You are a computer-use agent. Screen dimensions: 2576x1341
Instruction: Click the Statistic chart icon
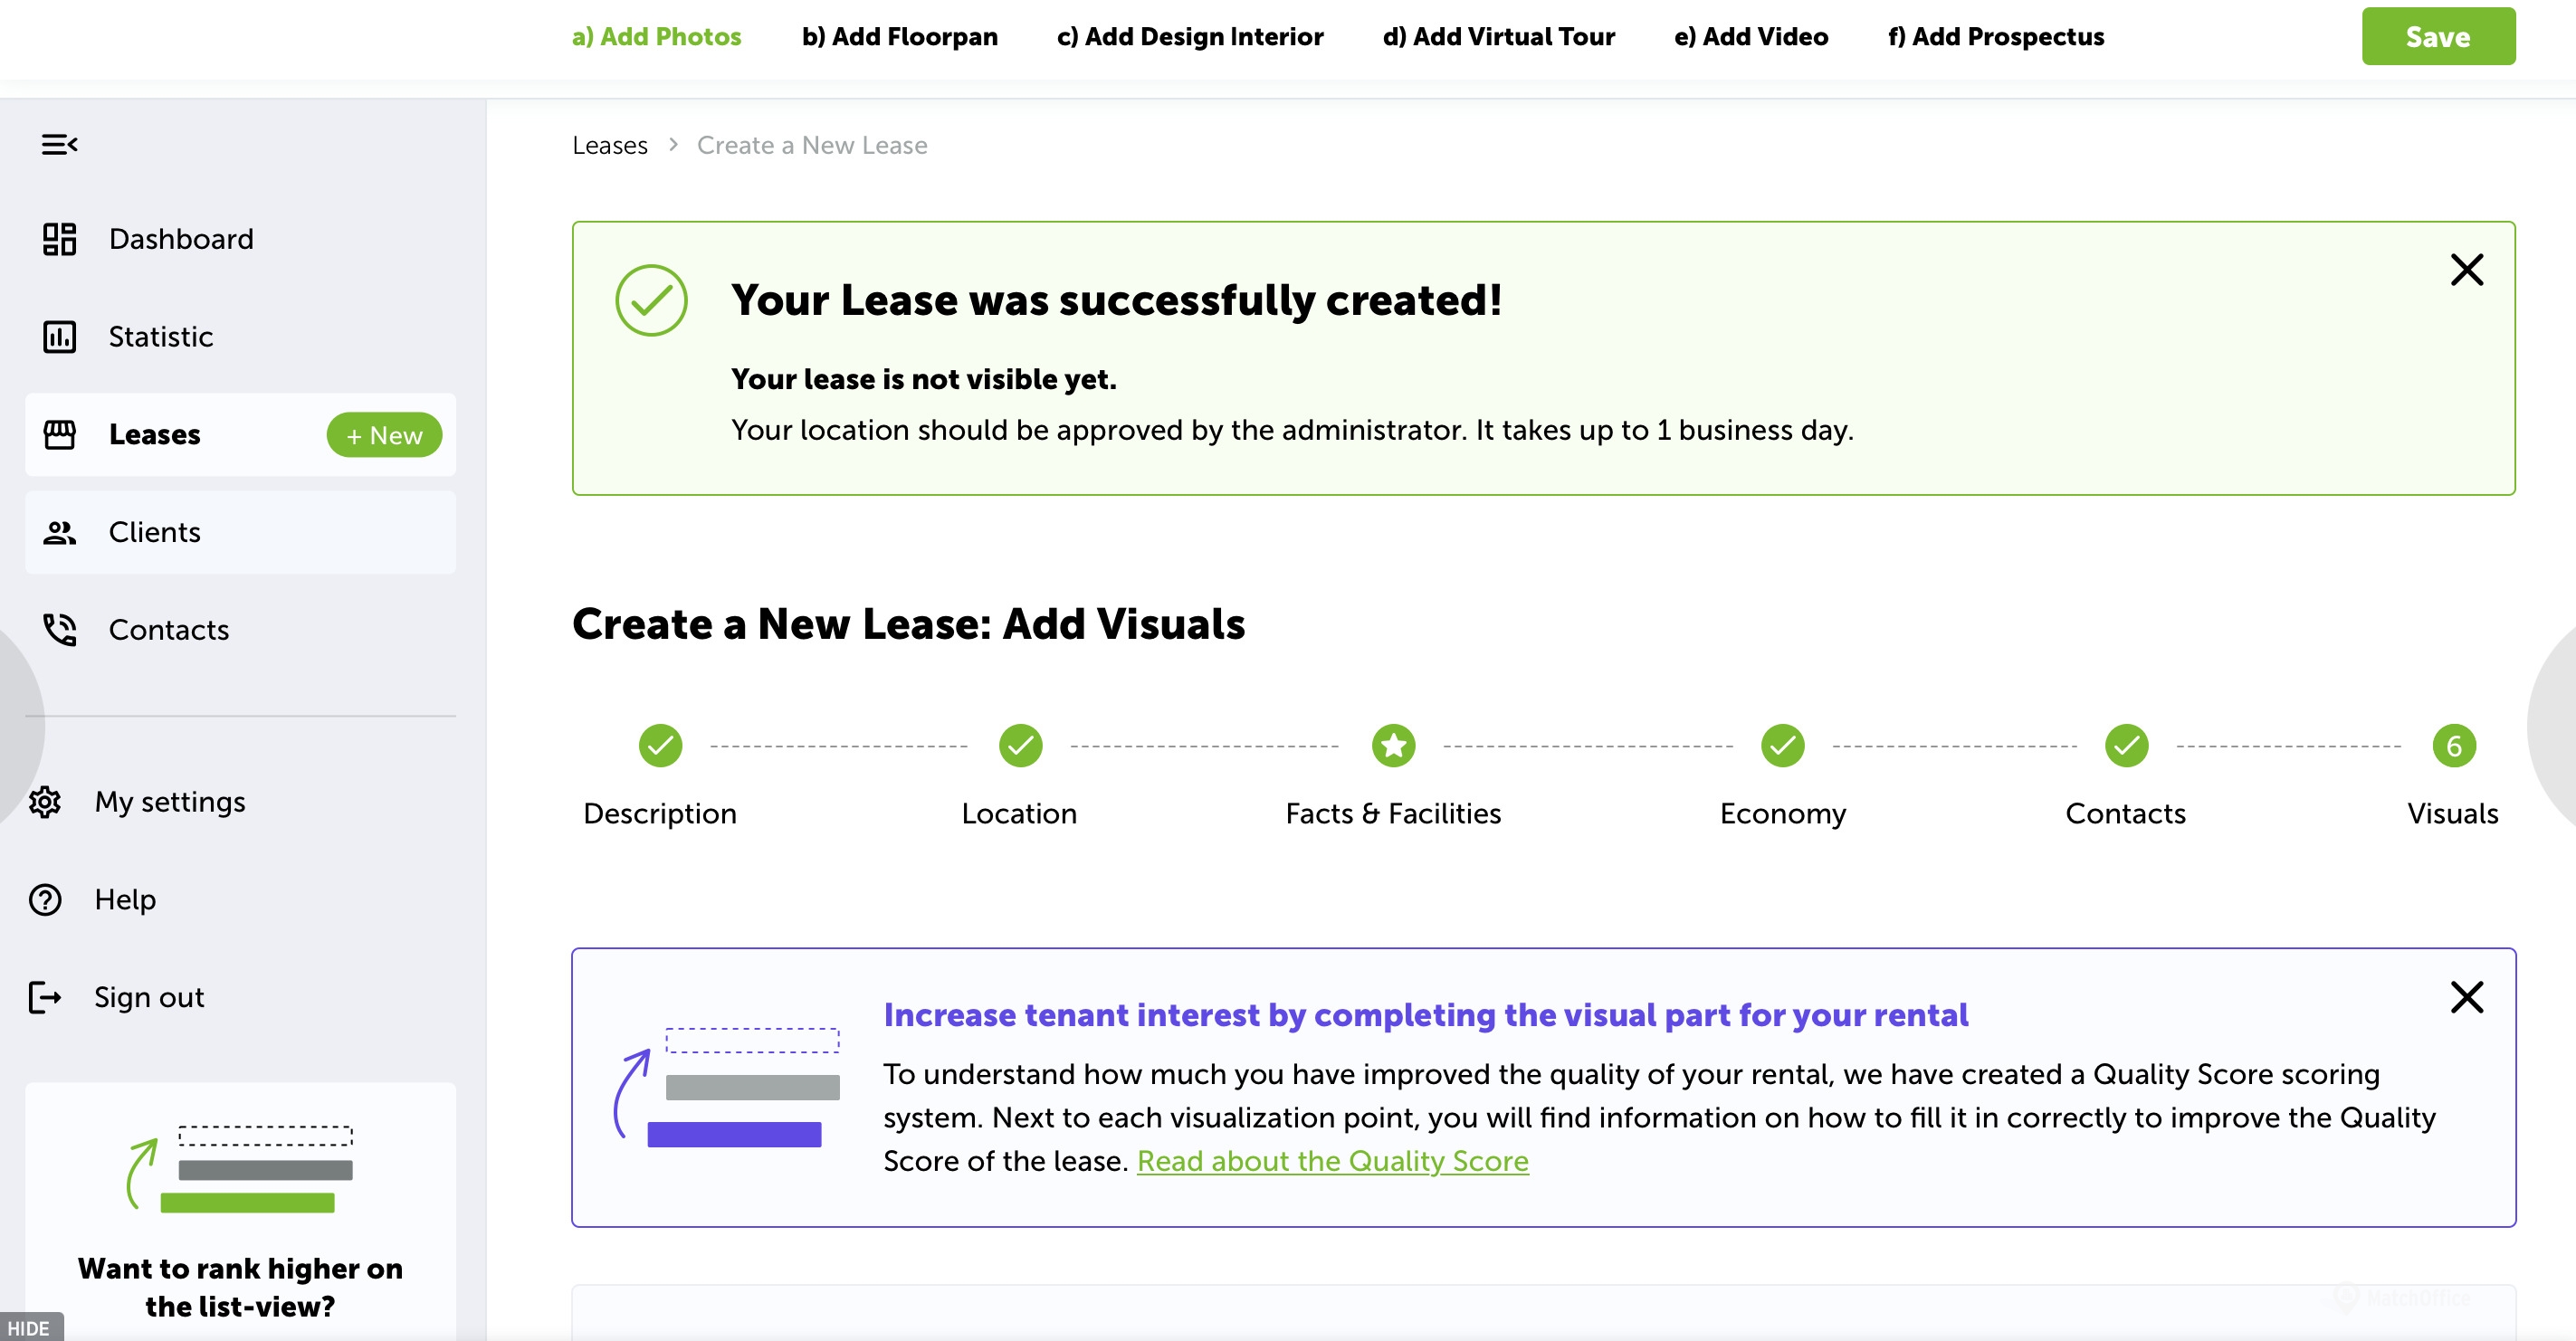59,337
